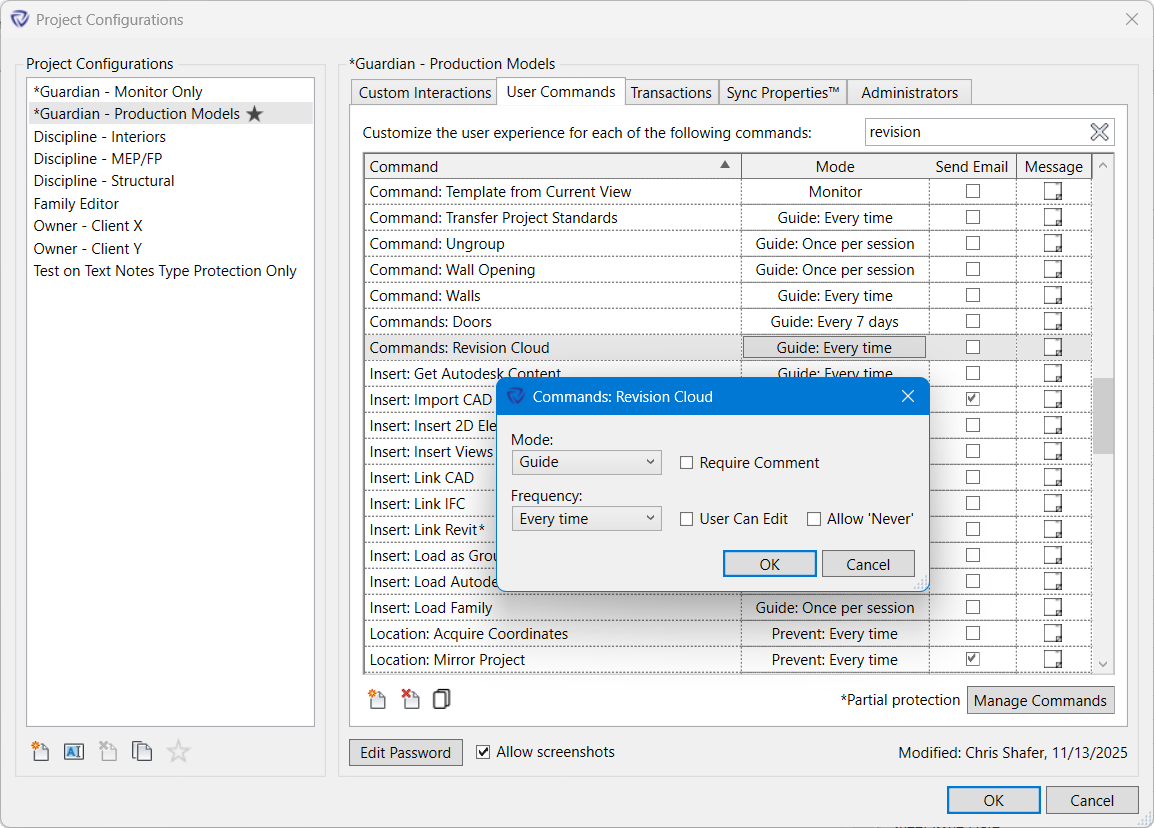Duplicate the selected project configuration
Viewport: 1154px width, 828px height.
click(x=141, y=751)
